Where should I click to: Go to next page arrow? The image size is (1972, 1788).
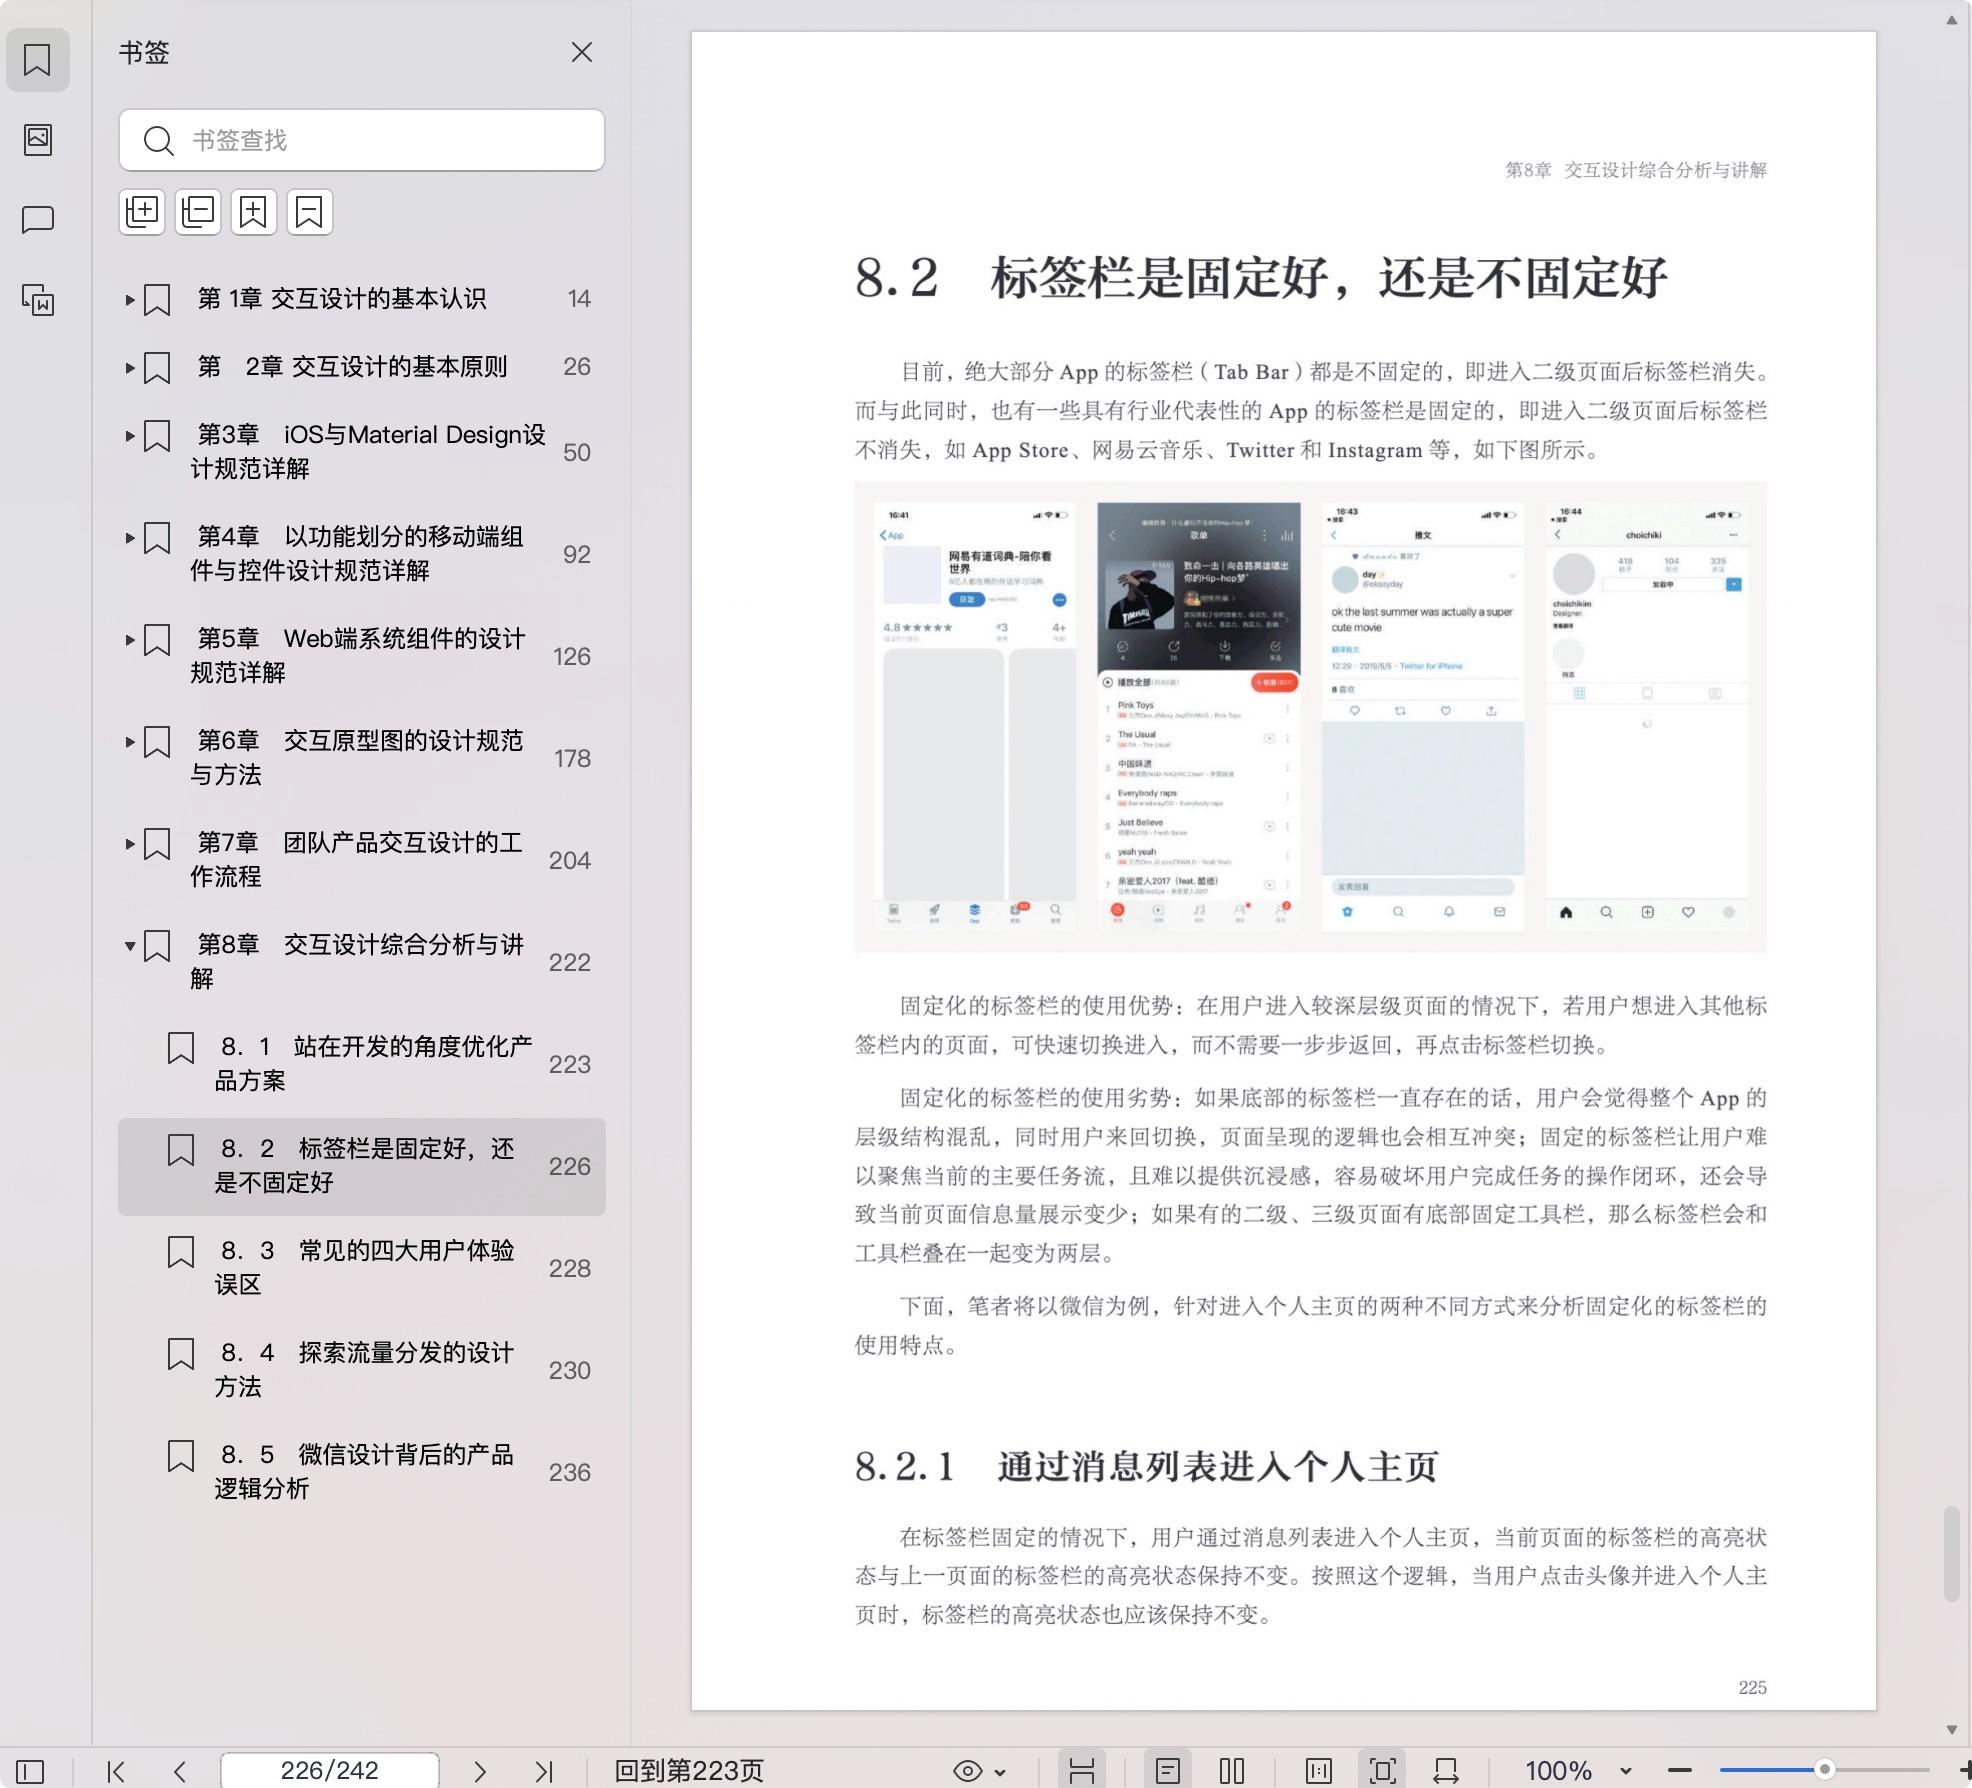point(480,1771)
